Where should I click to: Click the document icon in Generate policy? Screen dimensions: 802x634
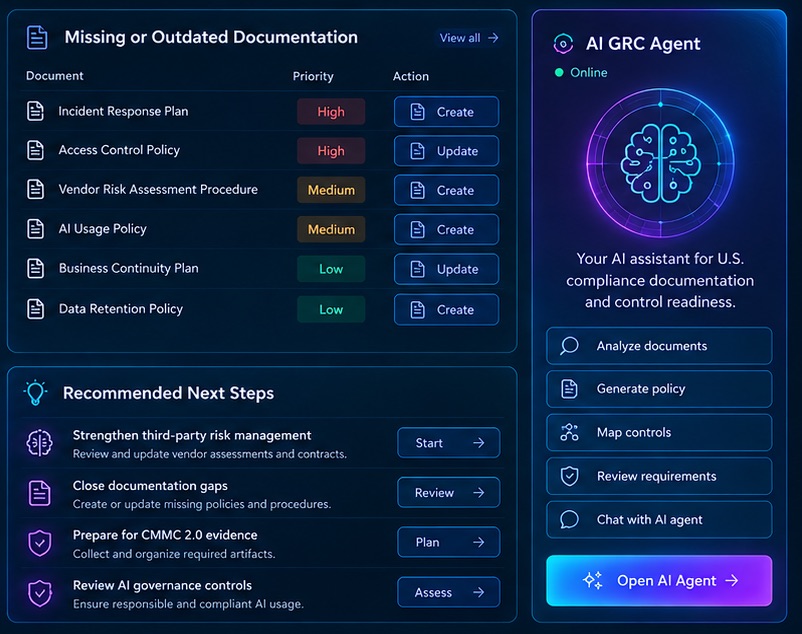569,389
